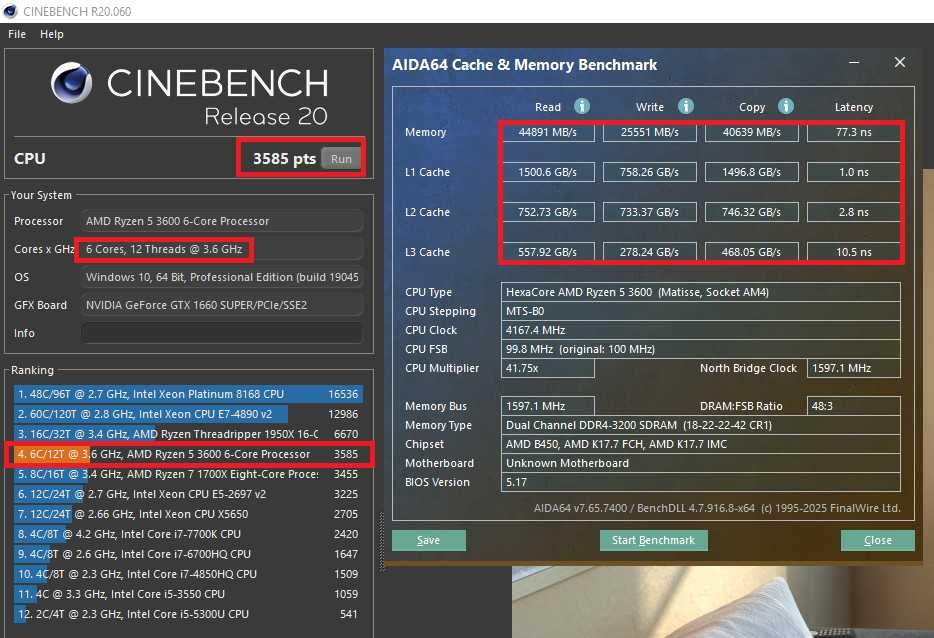This screenshot has height=638, width=934.
Task: Select ranking row Intel Core i5-5300U
Action: pos(188,614)
